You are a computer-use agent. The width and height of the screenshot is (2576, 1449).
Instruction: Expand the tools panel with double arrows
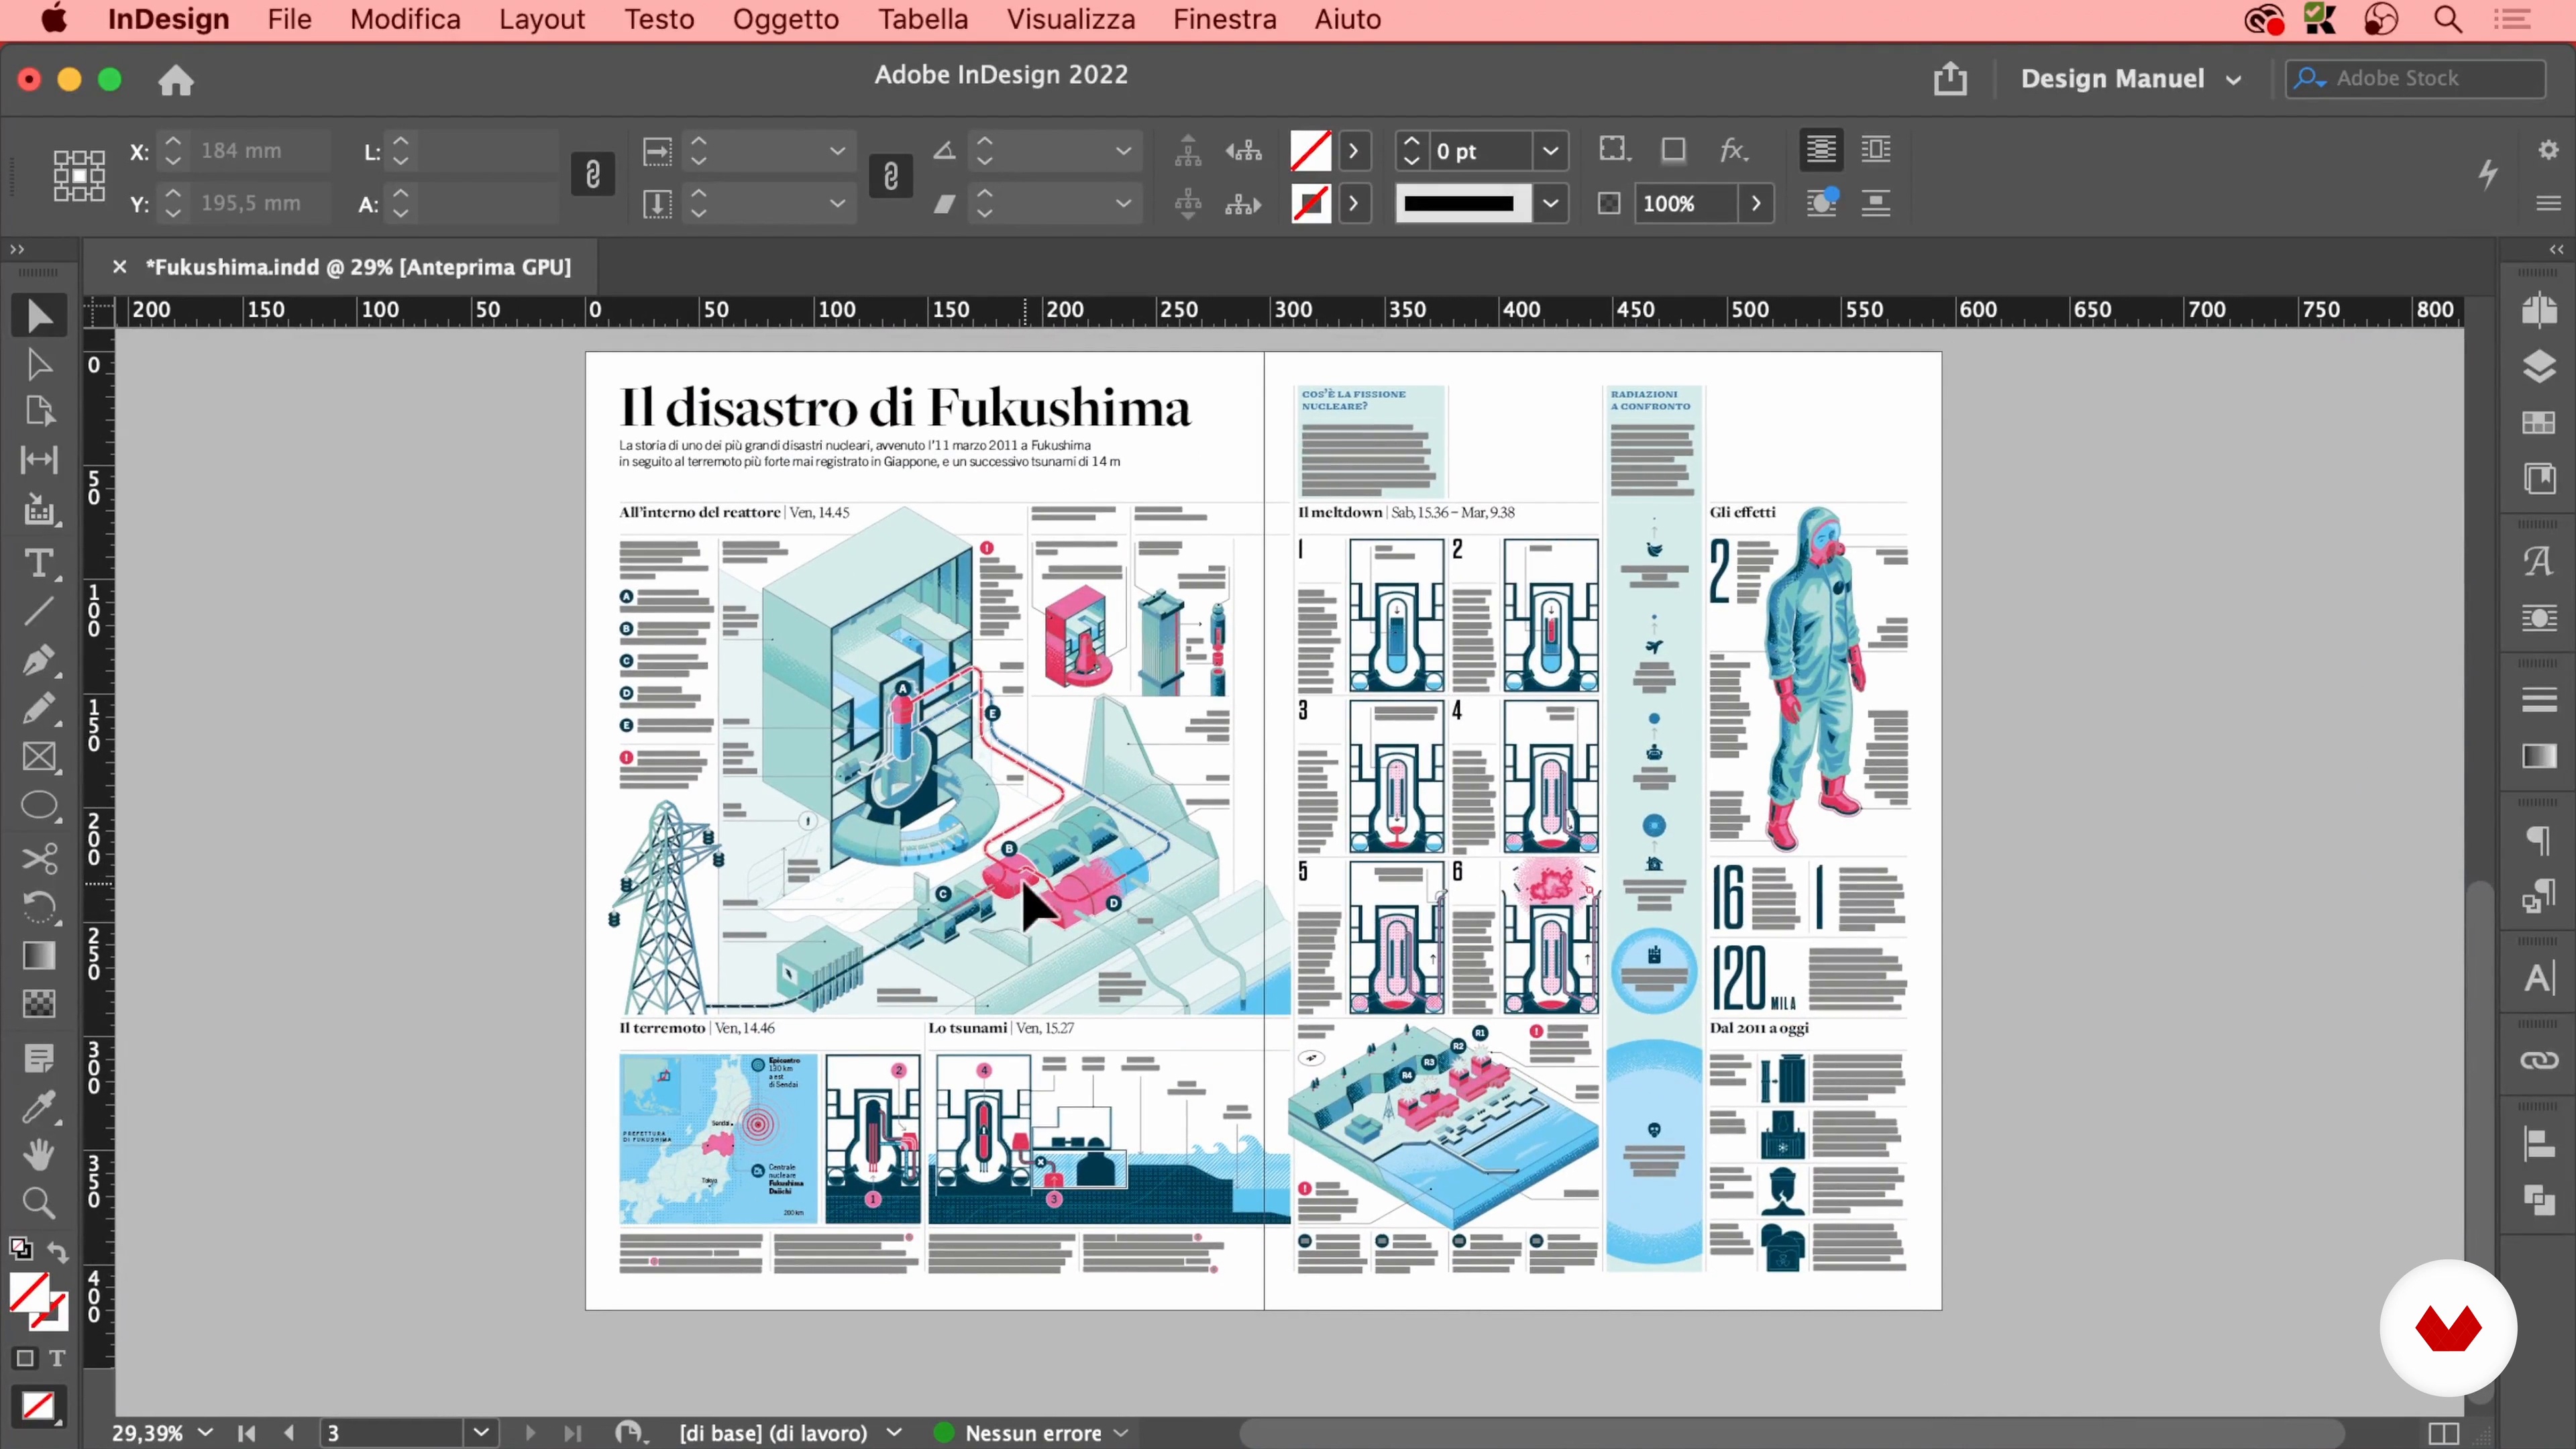(x=17, y=249)
